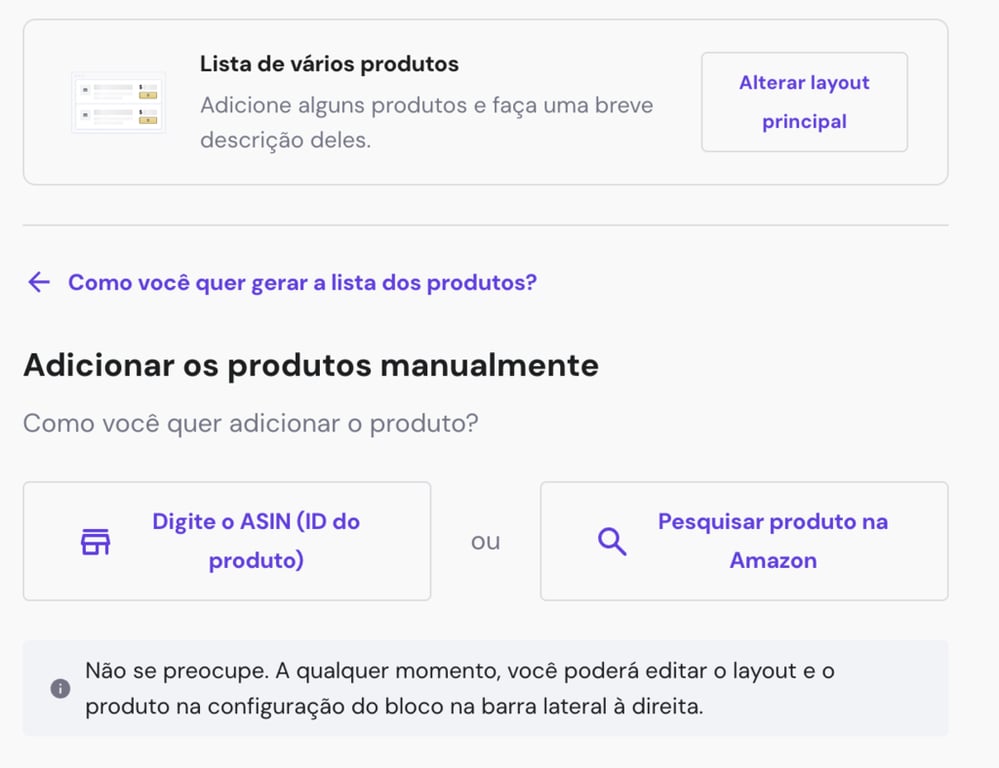Viewport: 999px width, 768px height.
Task: Open the "Como você quer gerar a lista dos produtos?" link
Action: click(302, 281)
